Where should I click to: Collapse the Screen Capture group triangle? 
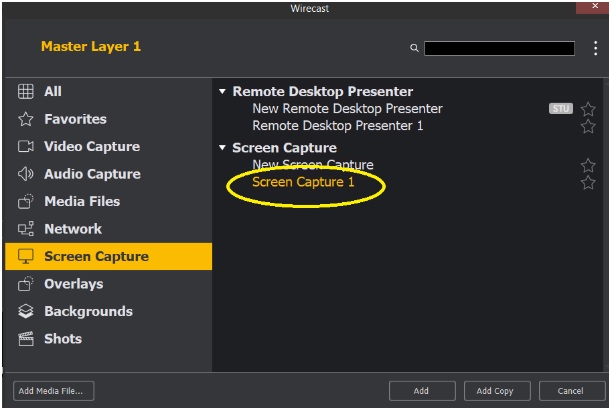click(x=222, y=148)
